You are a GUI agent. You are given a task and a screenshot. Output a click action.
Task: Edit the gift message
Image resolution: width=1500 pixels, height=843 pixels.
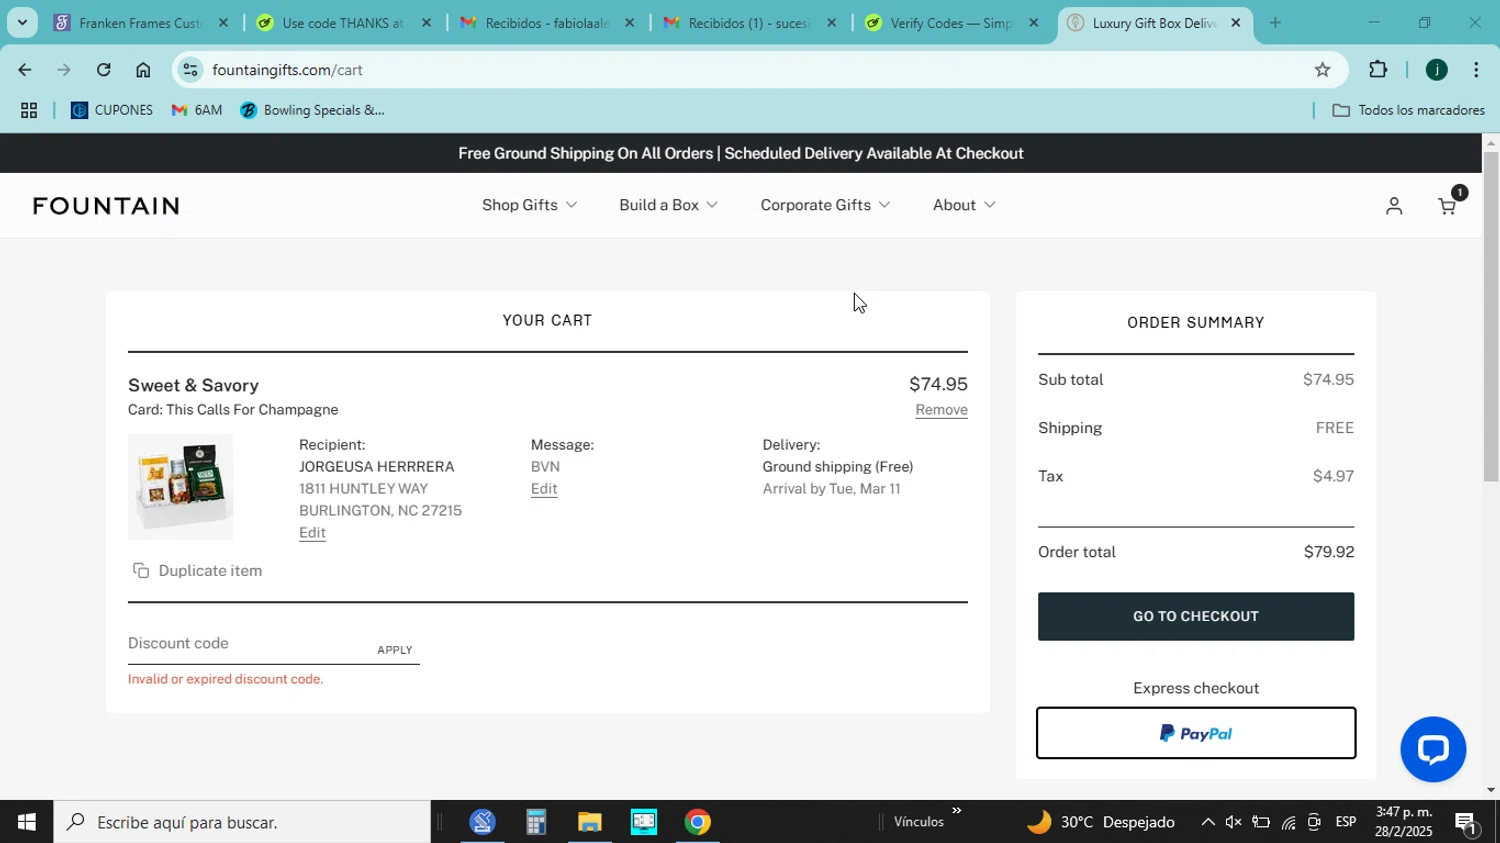pyautogui.click(x=544, y=489)
